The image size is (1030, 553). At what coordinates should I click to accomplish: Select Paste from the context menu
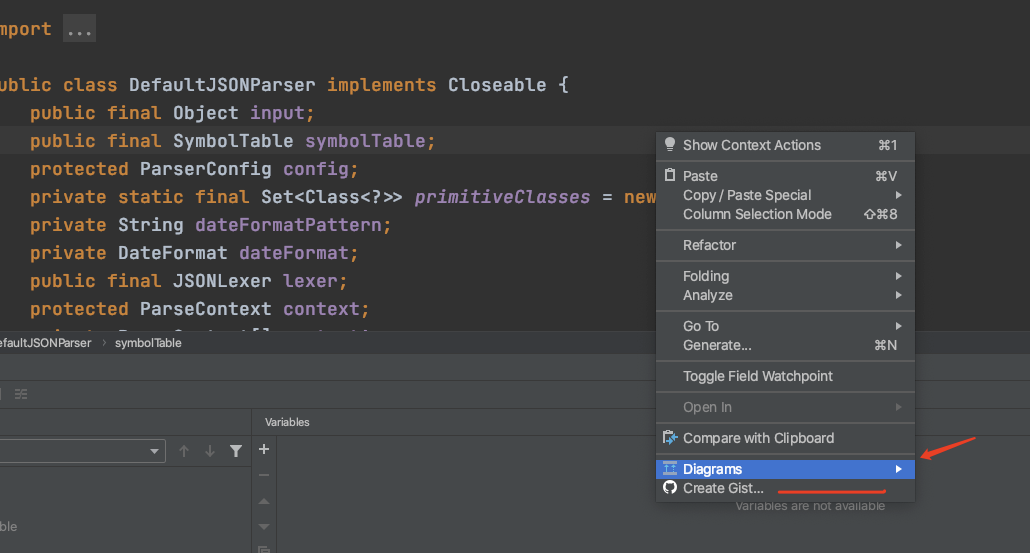point(785,176)
